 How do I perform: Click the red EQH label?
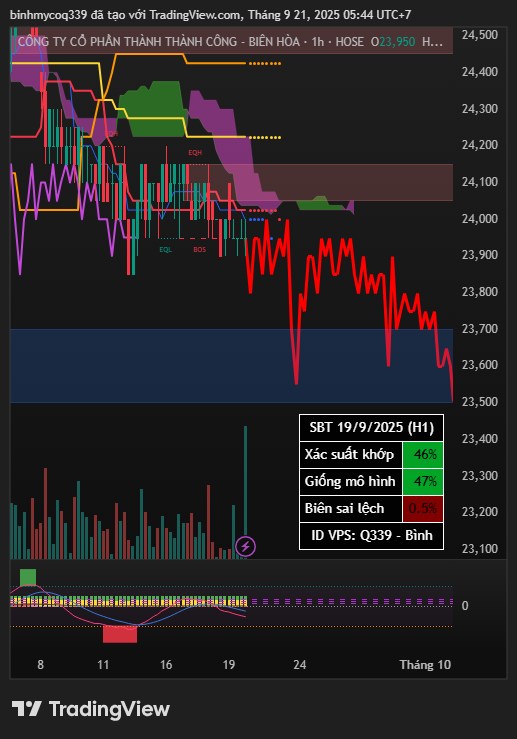(x=195, y=153)
